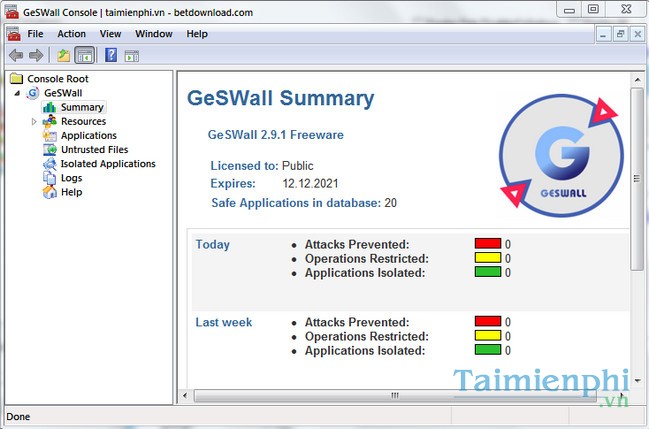The width and height of the screenshot is (649, 429).
Task: Select the Untrusted Files tree node
Action: click(x=94, y=150)
